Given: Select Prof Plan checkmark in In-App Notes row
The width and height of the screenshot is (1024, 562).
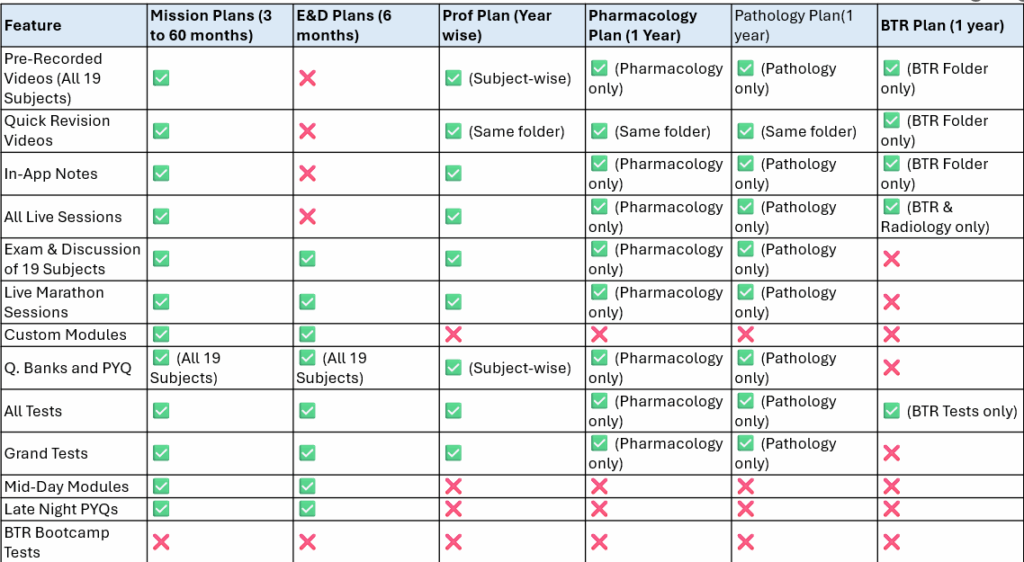Looking at the screenshot, I should 453,174.
